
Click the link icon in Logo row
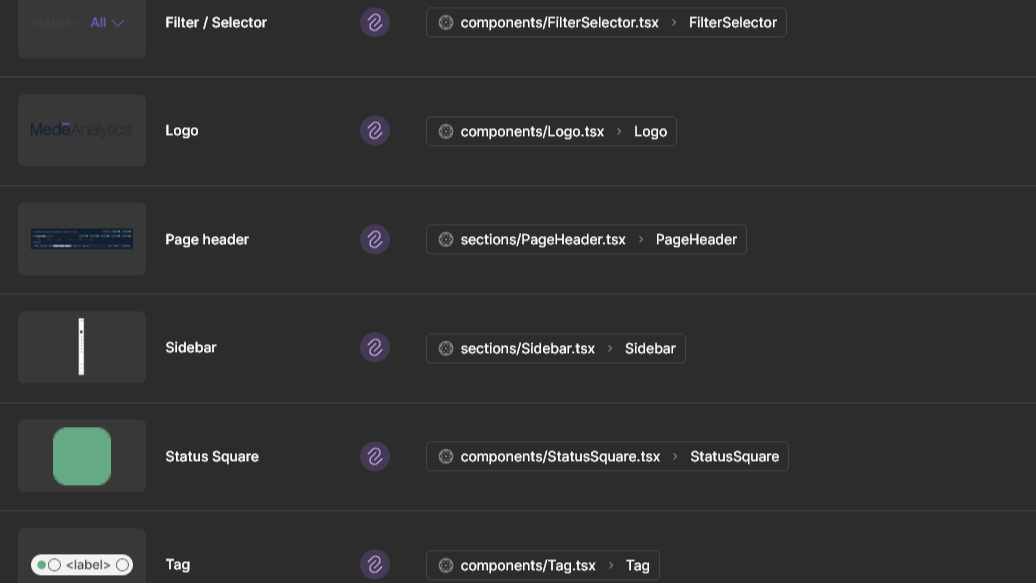pyautogui.click(x=375, y=130)
